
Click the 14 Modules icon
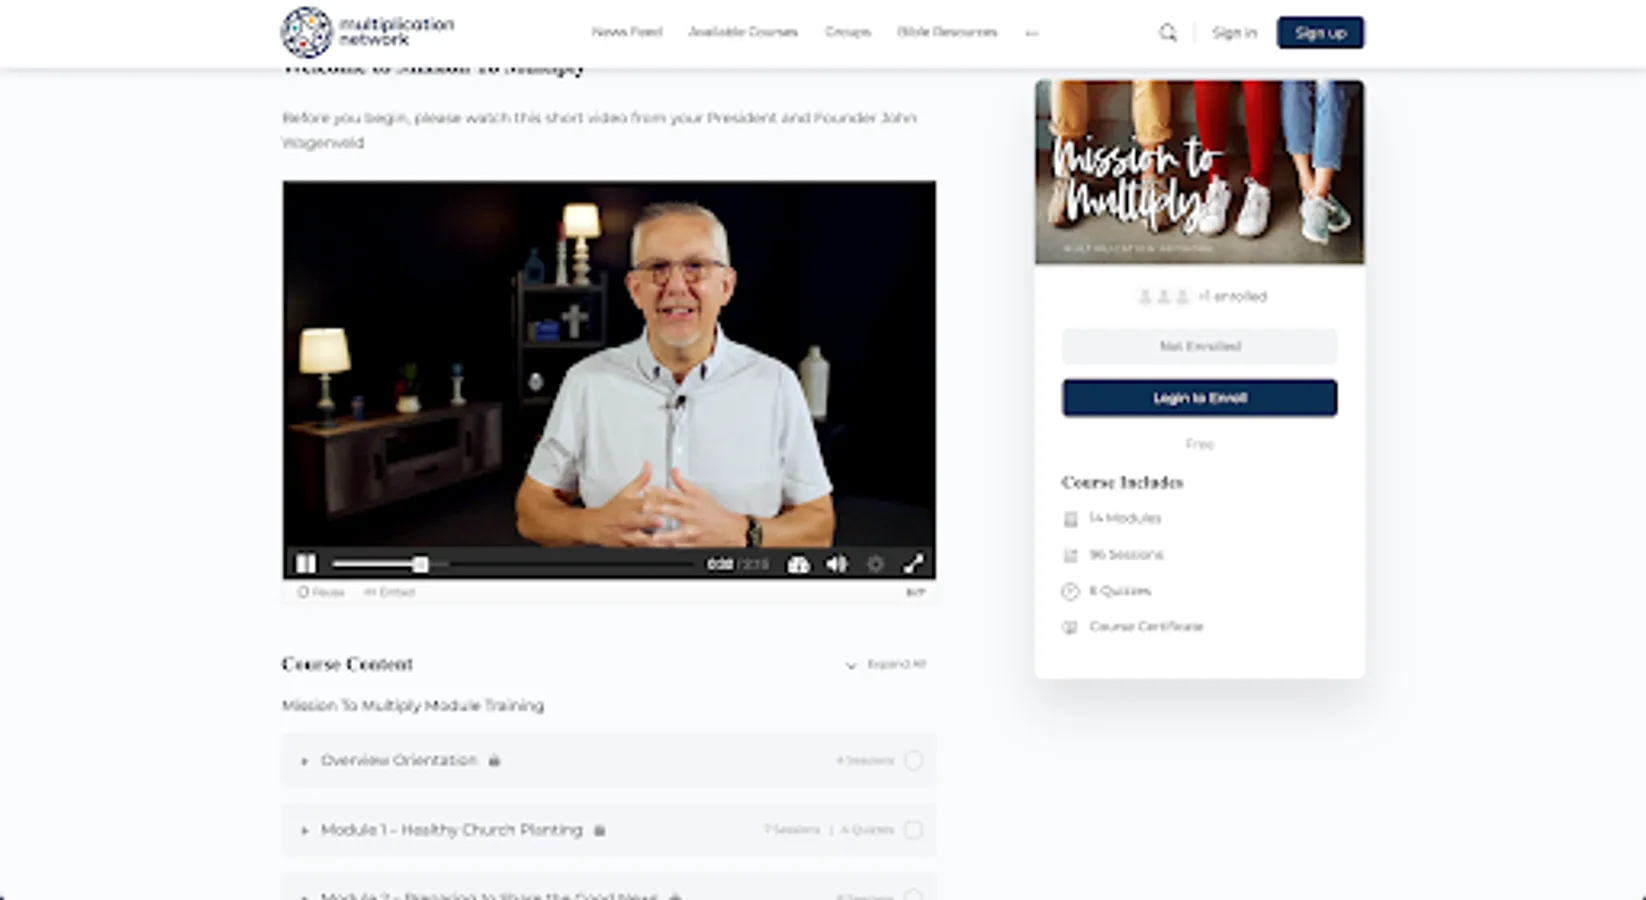[1070, 519]
